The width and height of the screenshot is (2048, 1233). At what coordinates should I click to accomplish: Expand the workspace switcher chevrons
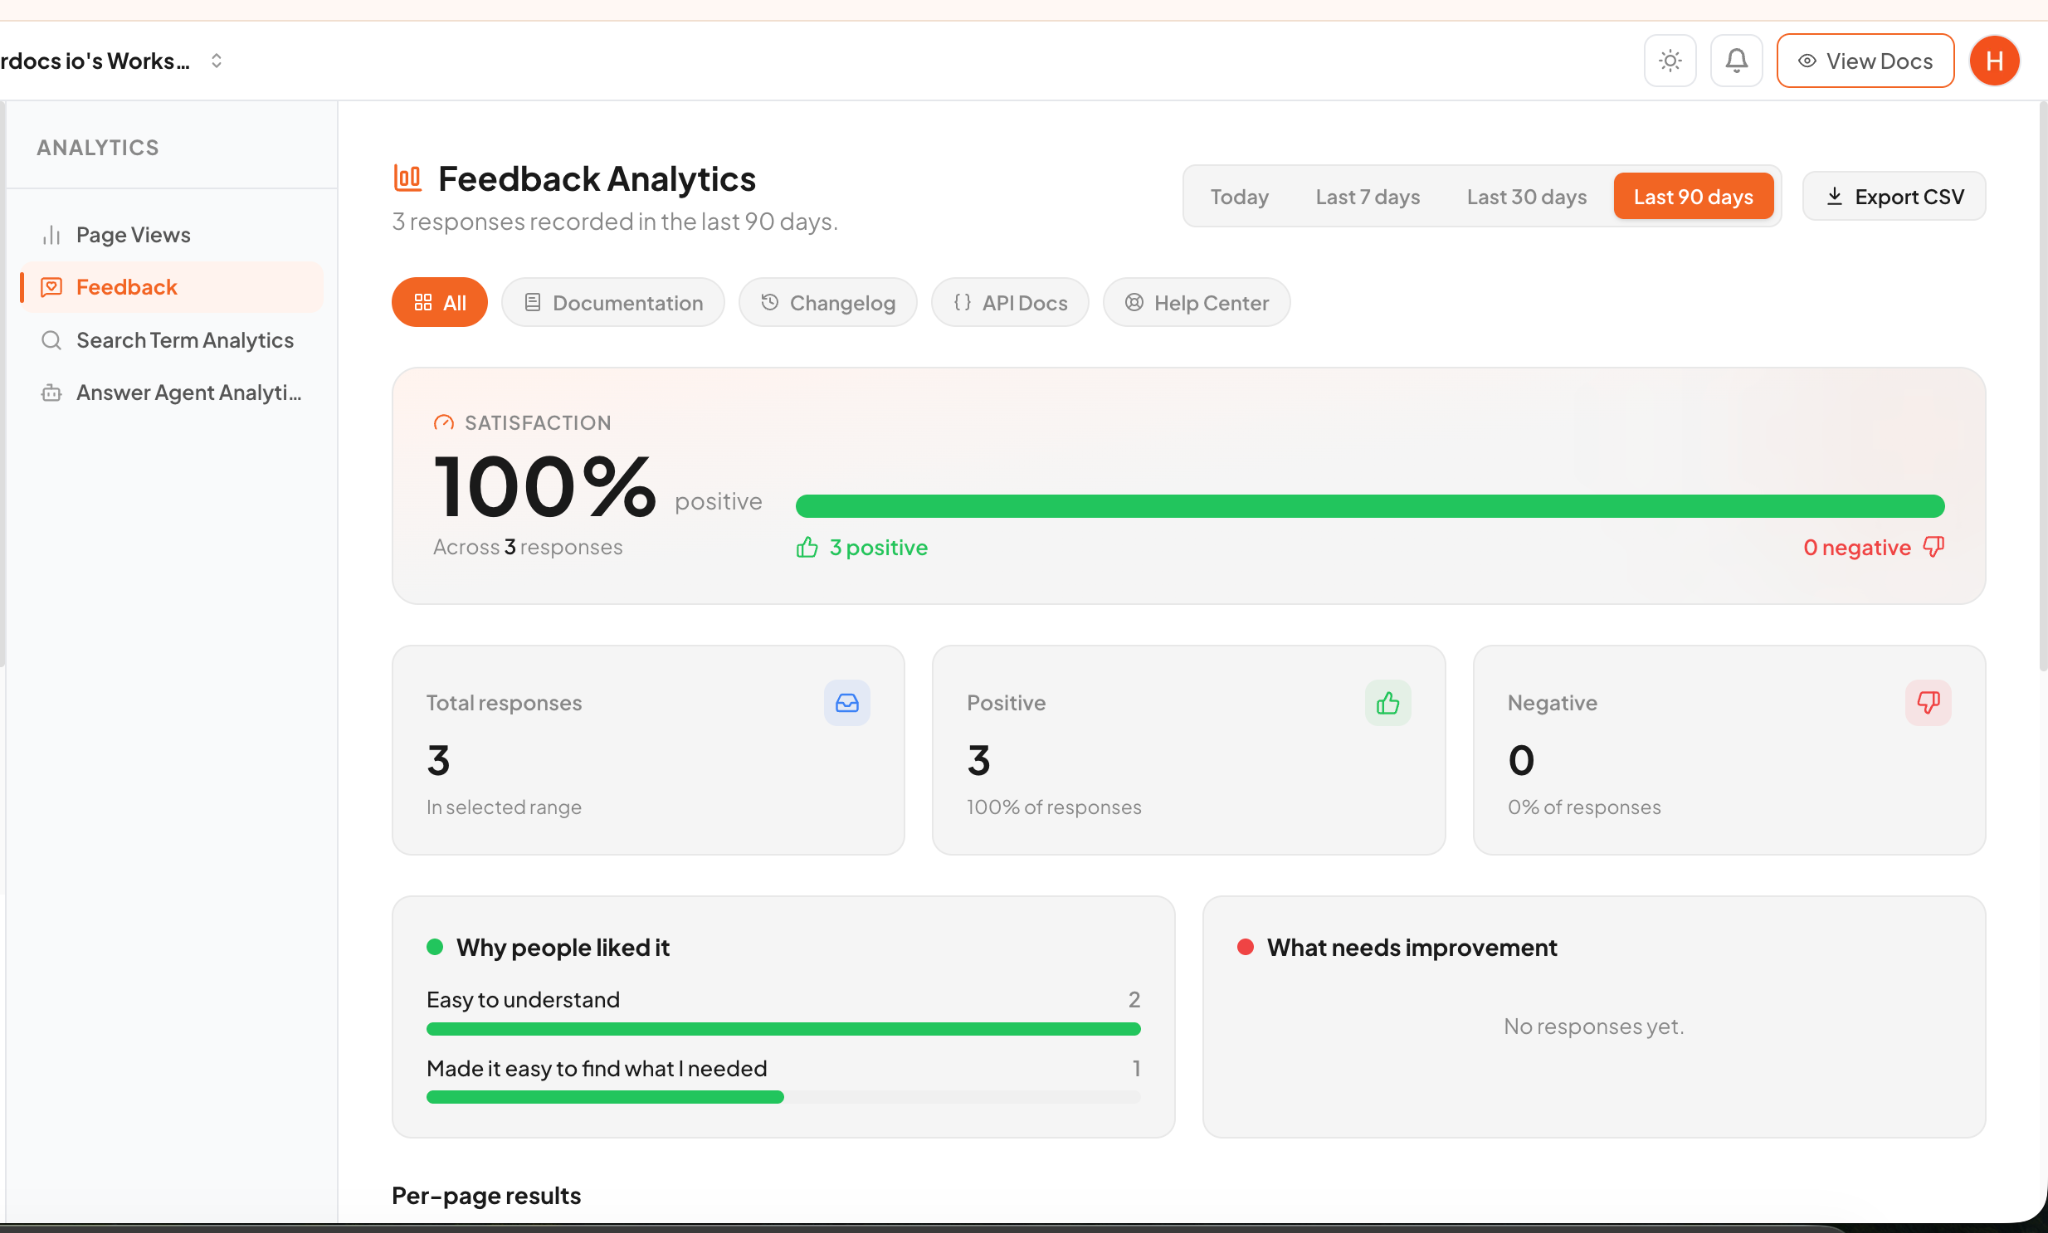click(x=216, y=61)
